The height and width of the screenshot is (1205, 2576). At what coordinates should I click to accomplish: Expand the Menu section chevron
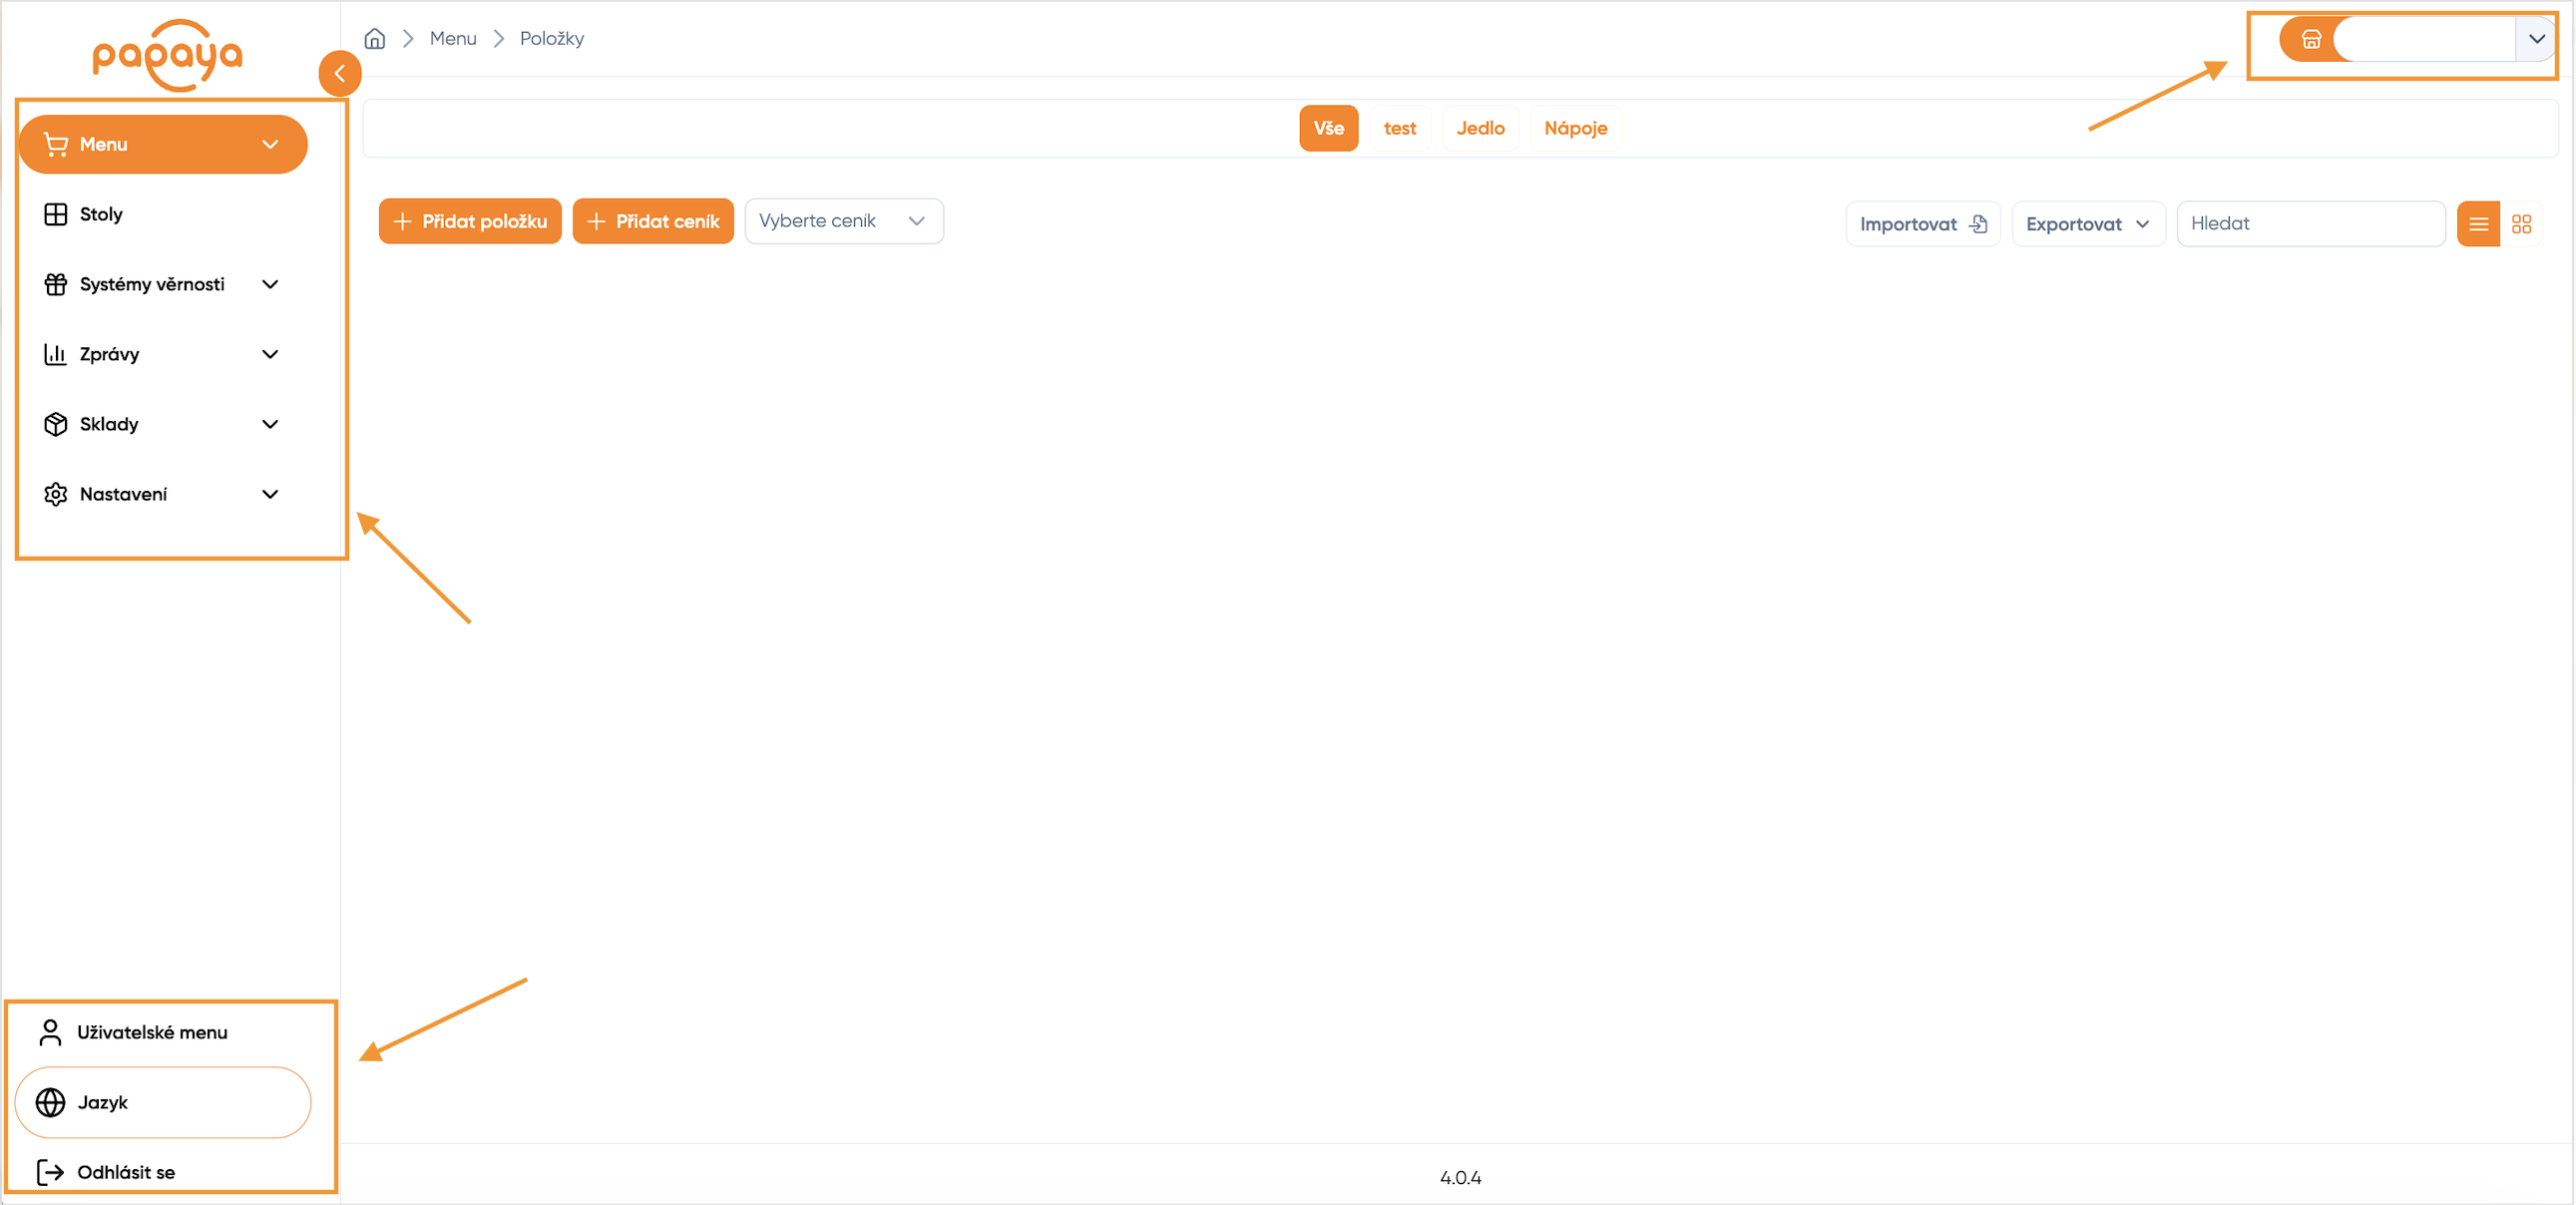270,145
